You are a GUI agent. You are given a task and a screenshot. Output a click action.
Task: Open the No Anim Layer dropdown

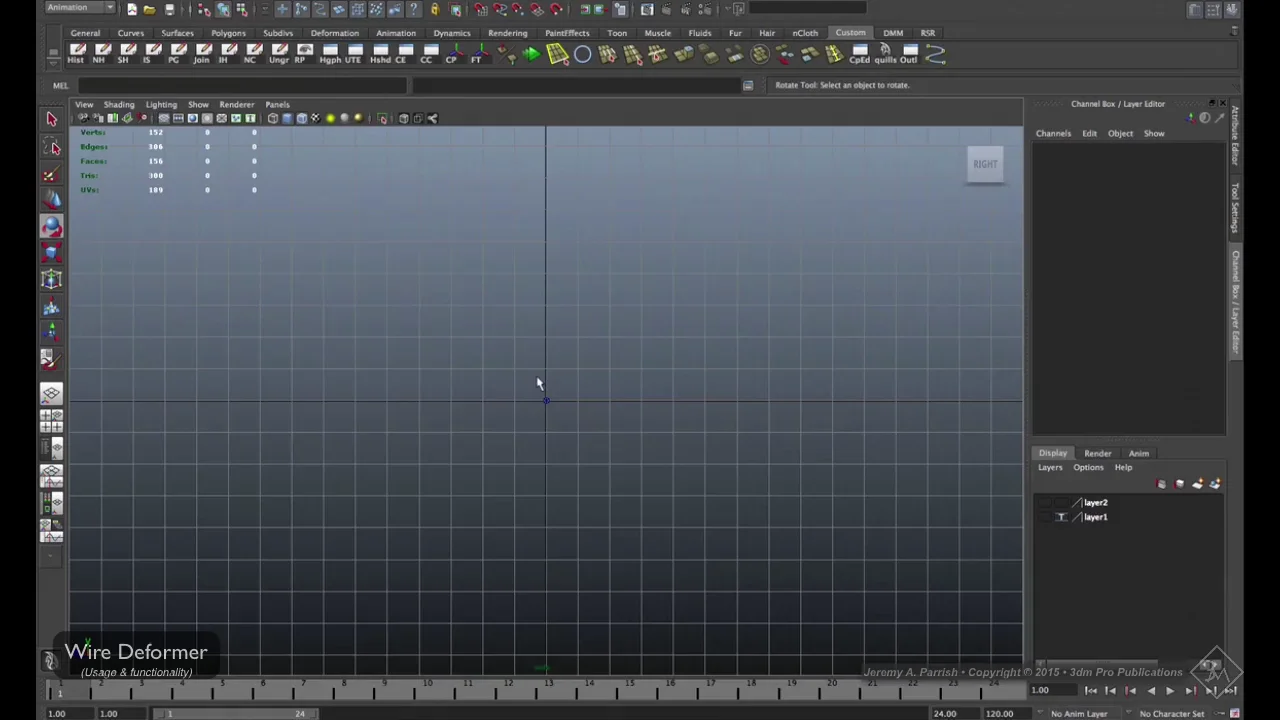point(1078,714)
